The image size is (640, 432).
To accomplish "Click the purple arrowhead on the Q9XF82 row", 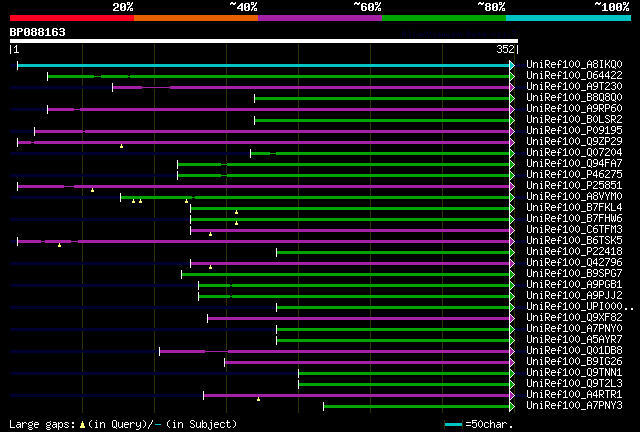I will [512, 318].
